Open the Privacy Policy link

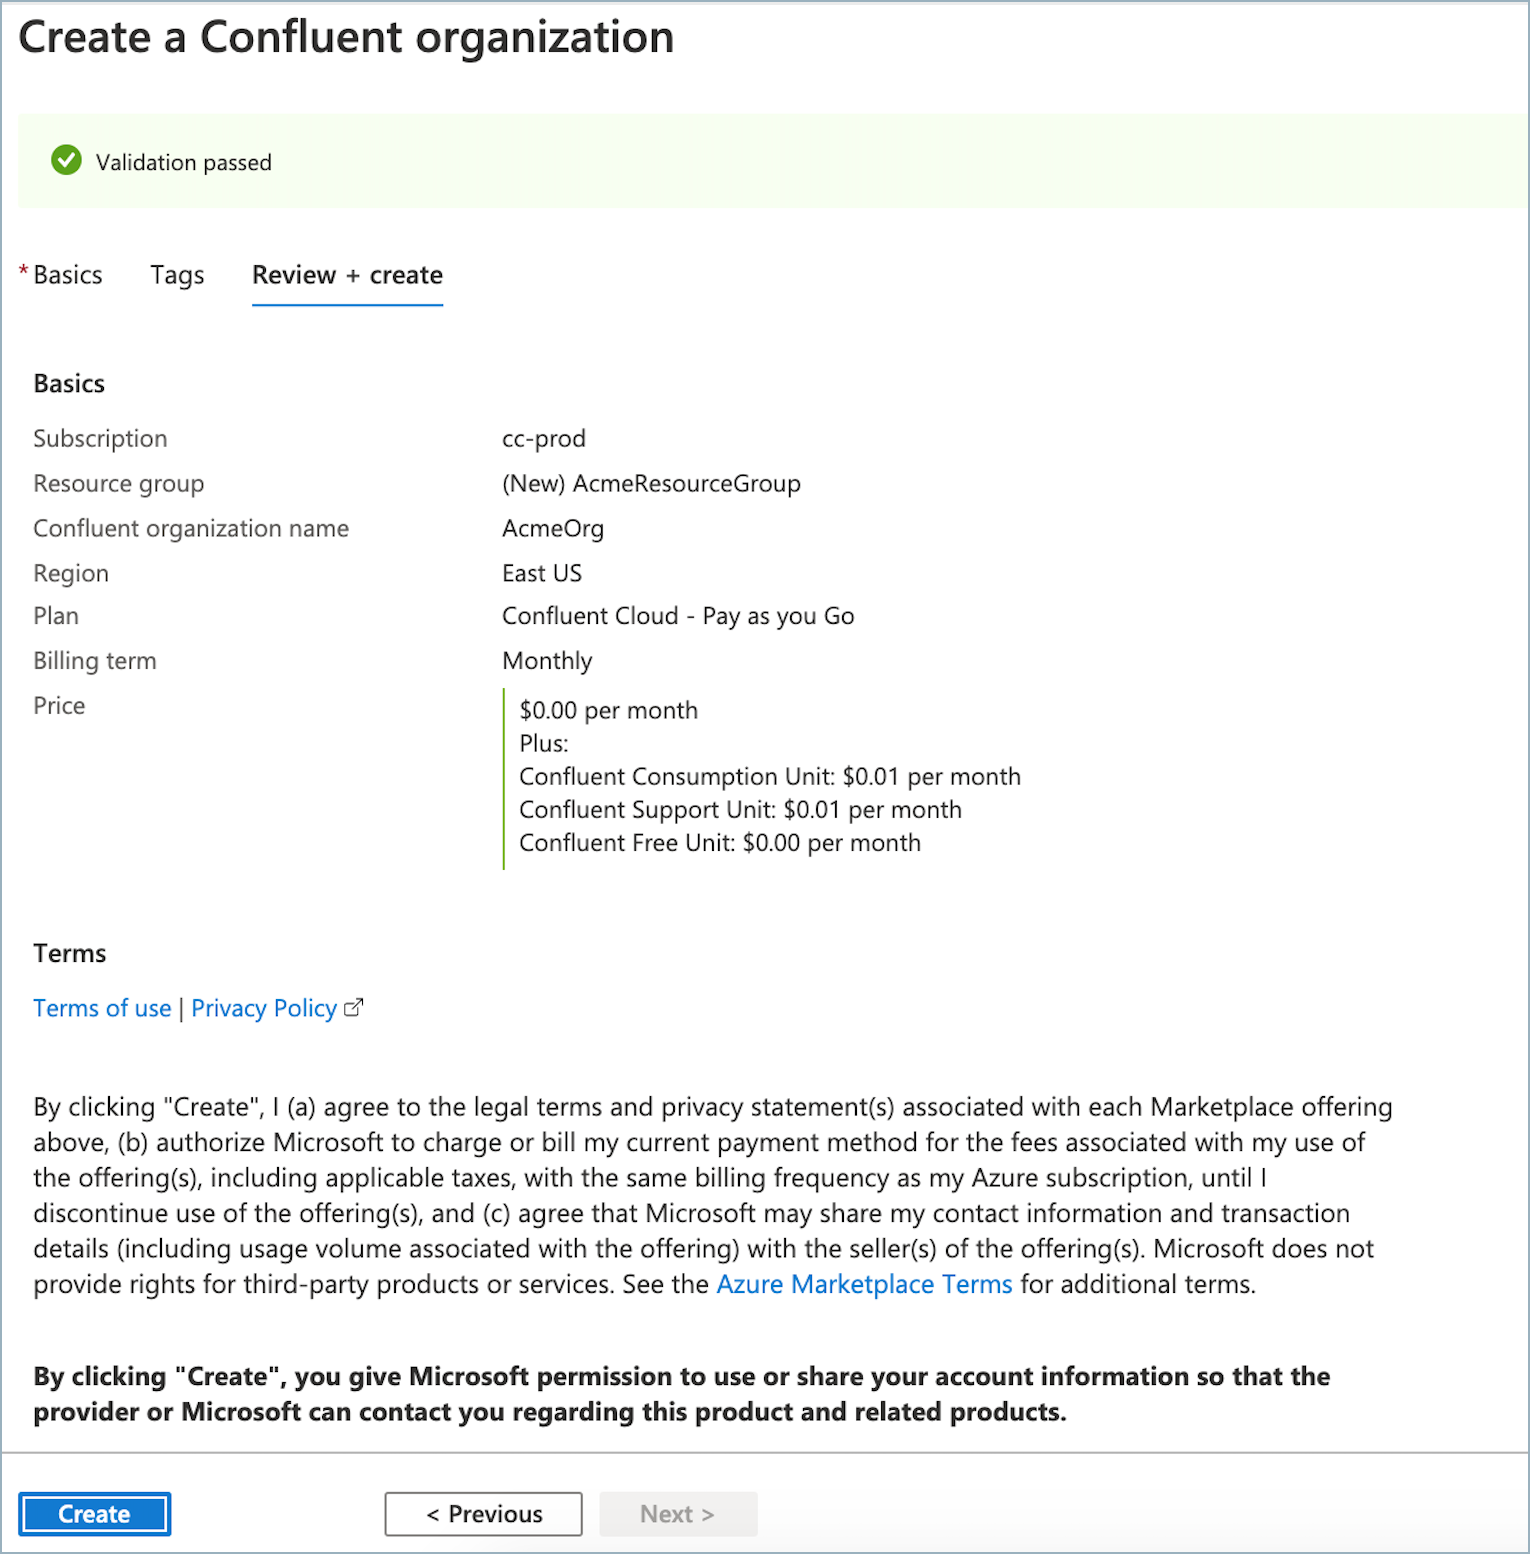[x=263, y=1007]
